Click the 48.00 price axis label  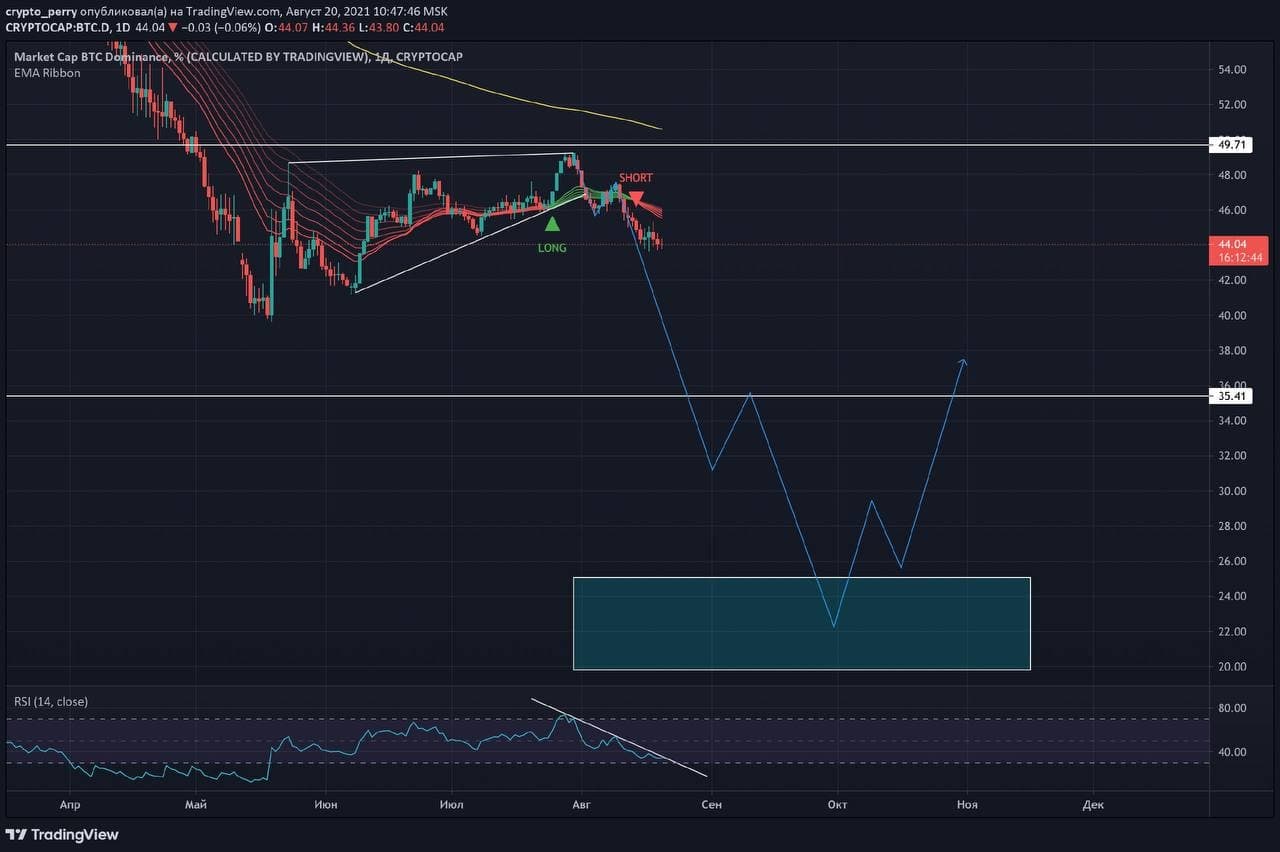click(x=1231, y=175)
